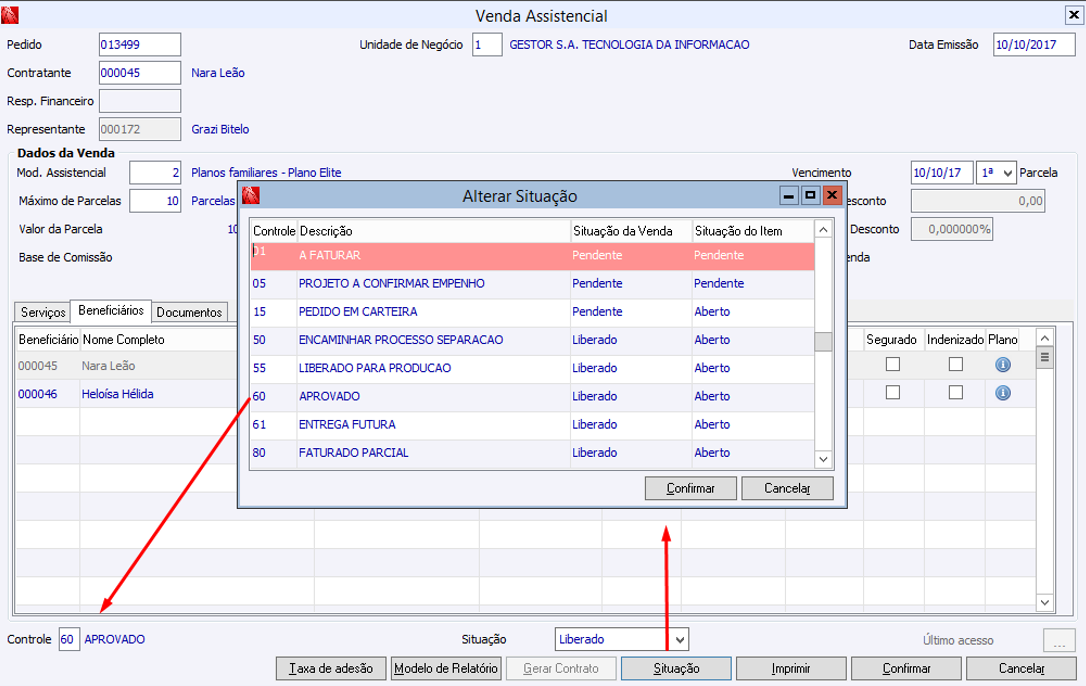Click the Controle code field

pyautogui.click(x=69, y=640)
